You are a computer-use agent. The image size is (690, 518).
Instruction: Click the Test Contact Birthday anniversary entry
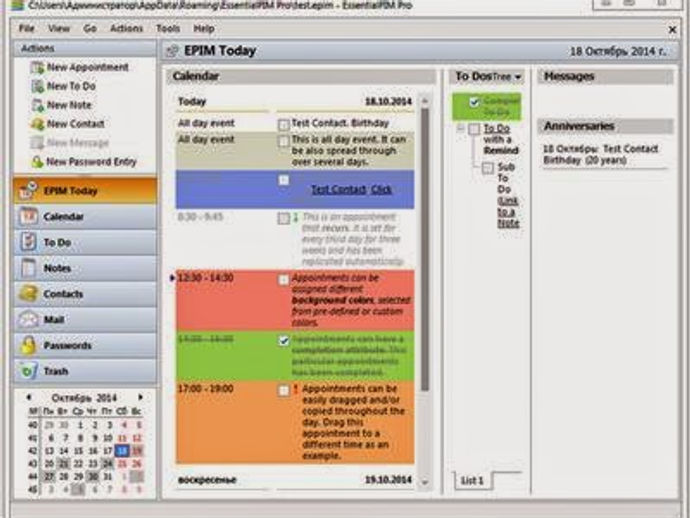point(601,154)
